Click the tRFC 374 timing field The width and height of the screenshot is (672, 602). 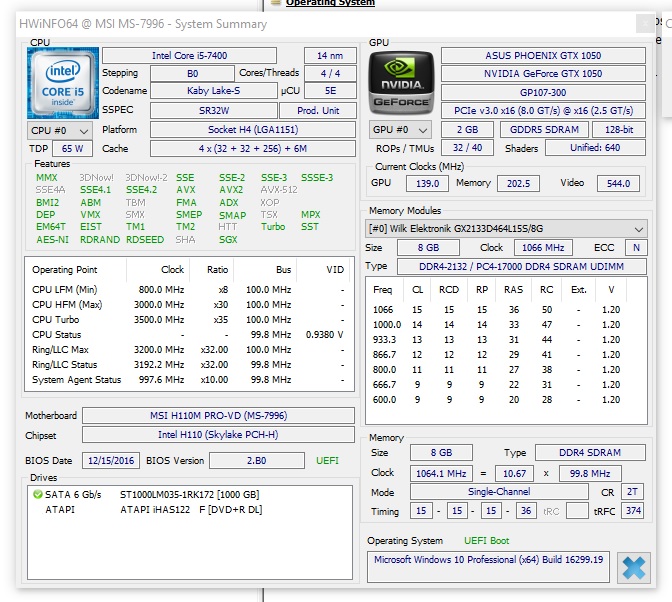(633, 511)
